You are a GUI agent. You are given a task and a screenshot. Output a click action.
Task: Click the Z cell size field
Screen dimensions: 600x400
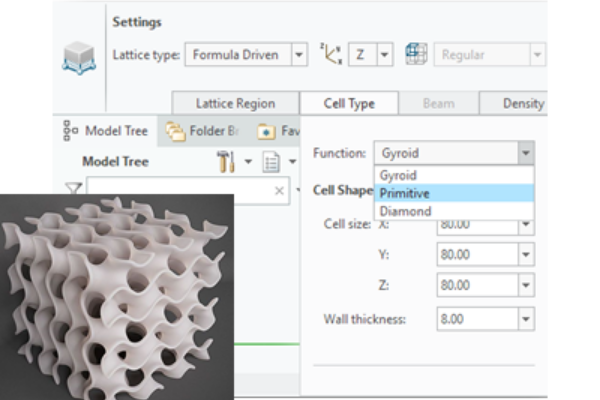476,287
